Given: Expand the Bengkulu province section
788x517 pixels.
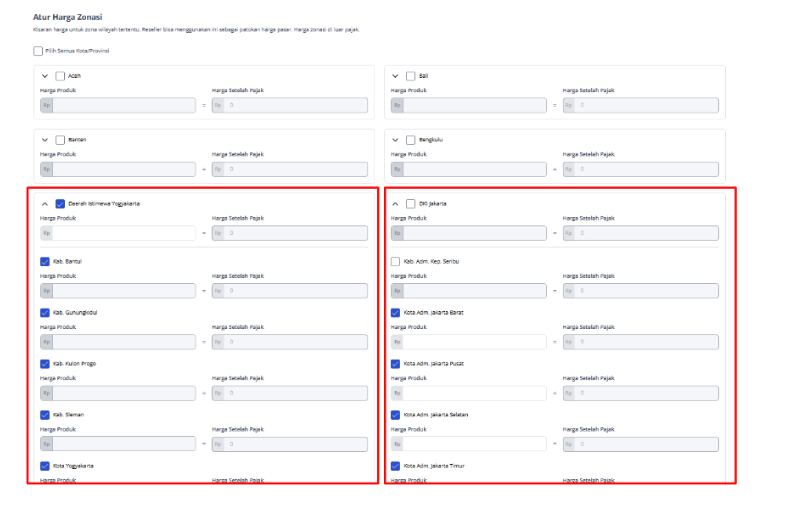Looking at the screenshot, I should pyautogui.click(x=396, y=140).
